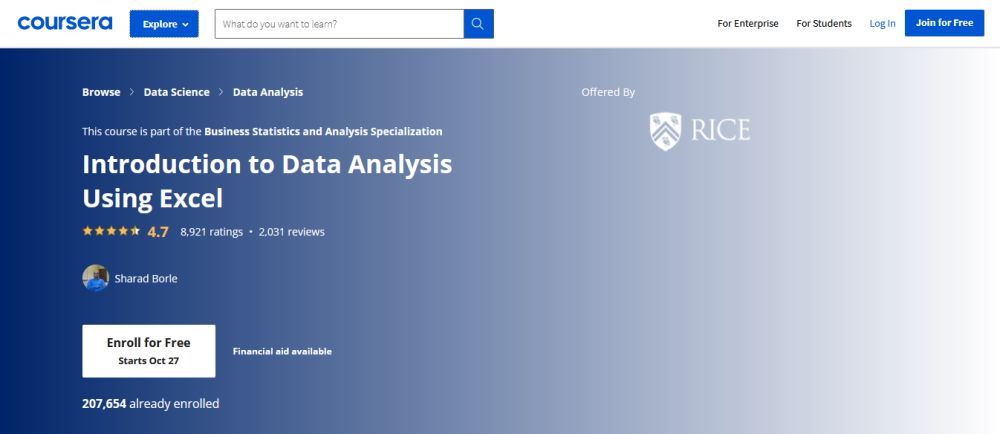The image size is (1000, 434).
Task: Click the course title heading
Action: point(267,182)
